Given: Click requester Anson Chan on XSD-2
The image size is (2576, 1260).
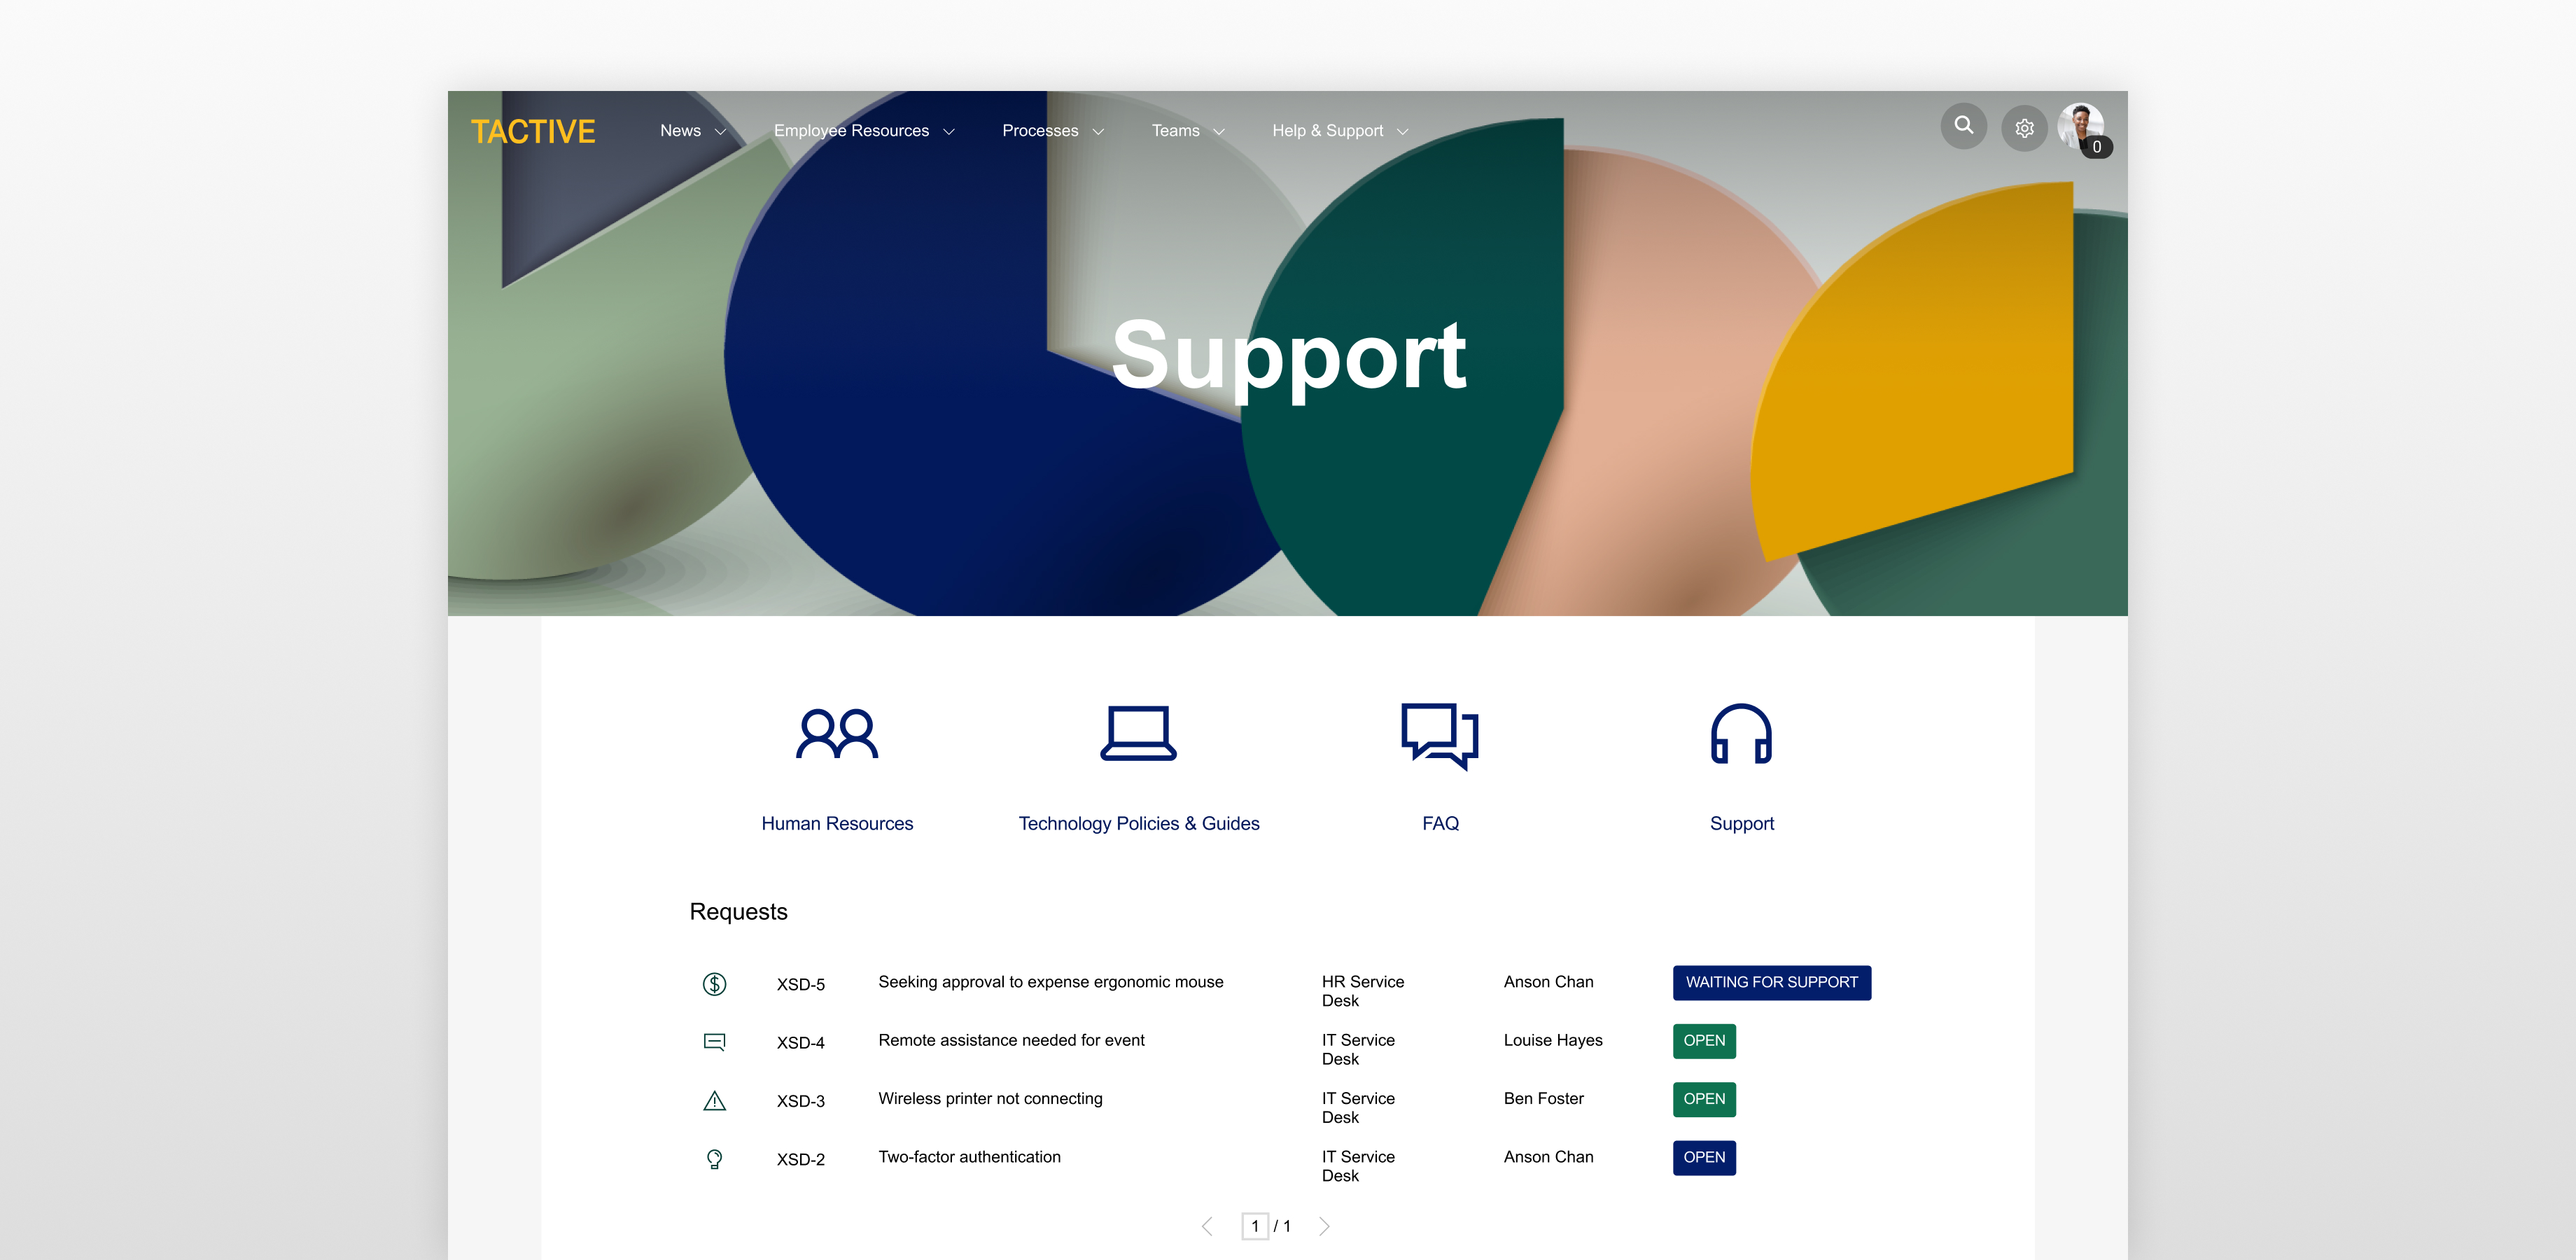Looking at the screenshot, I should [1548, 1157].
